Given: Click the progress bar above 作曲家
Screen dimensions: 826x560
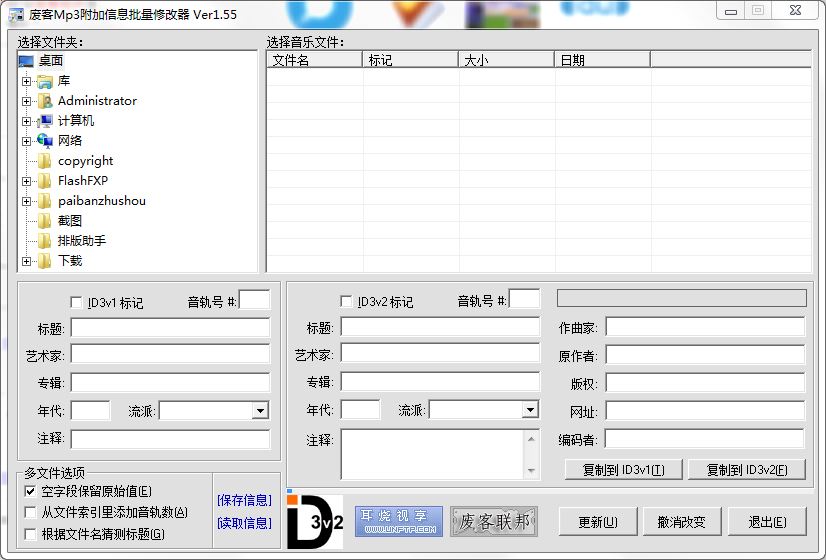Looking at the screenshot, I should tap(681, 298).
